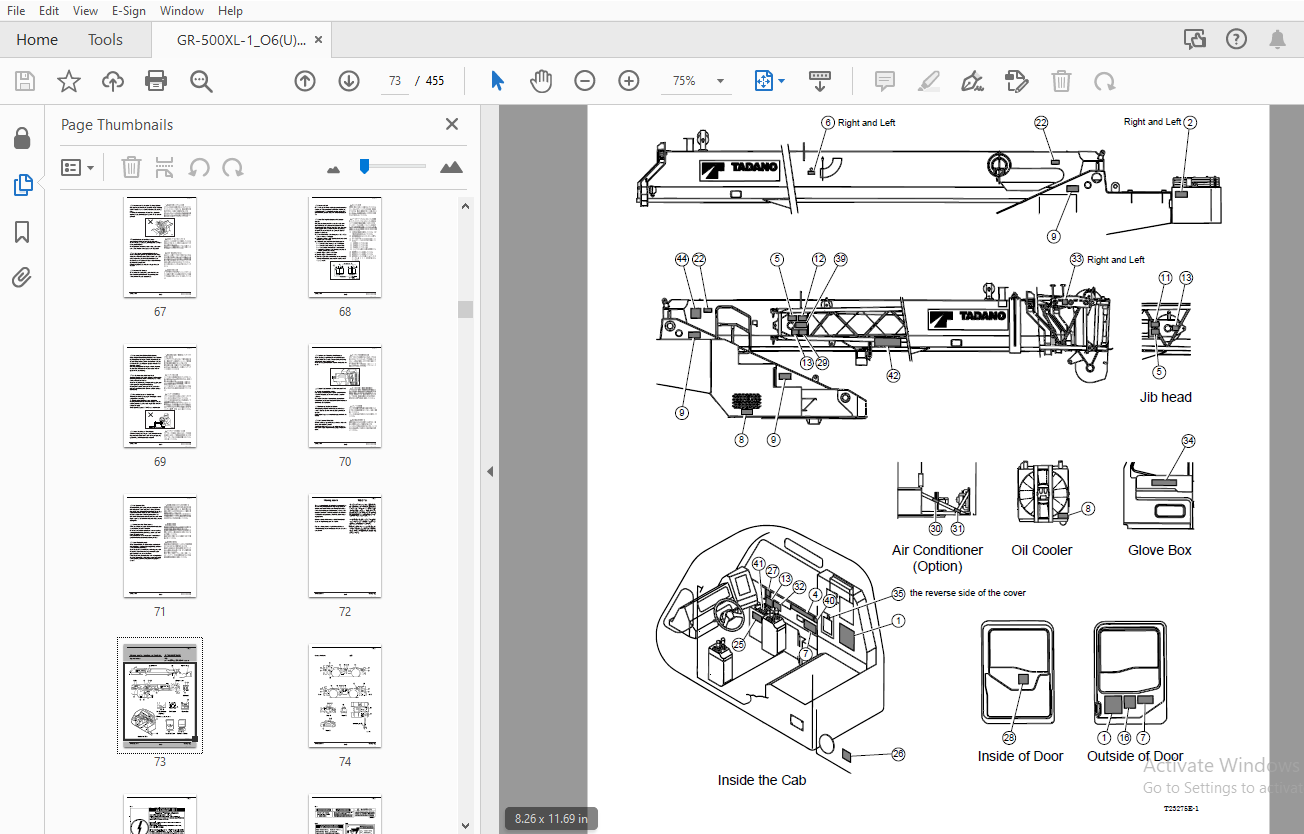Select page 72 thumbnail

click(345, 547)
